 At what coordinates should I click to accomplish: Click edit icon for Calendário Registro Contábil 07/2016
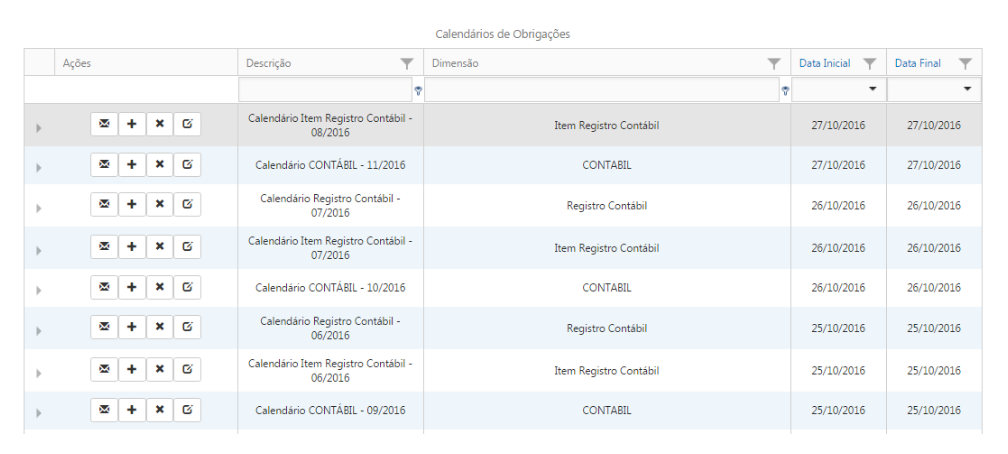click(187, 204)
